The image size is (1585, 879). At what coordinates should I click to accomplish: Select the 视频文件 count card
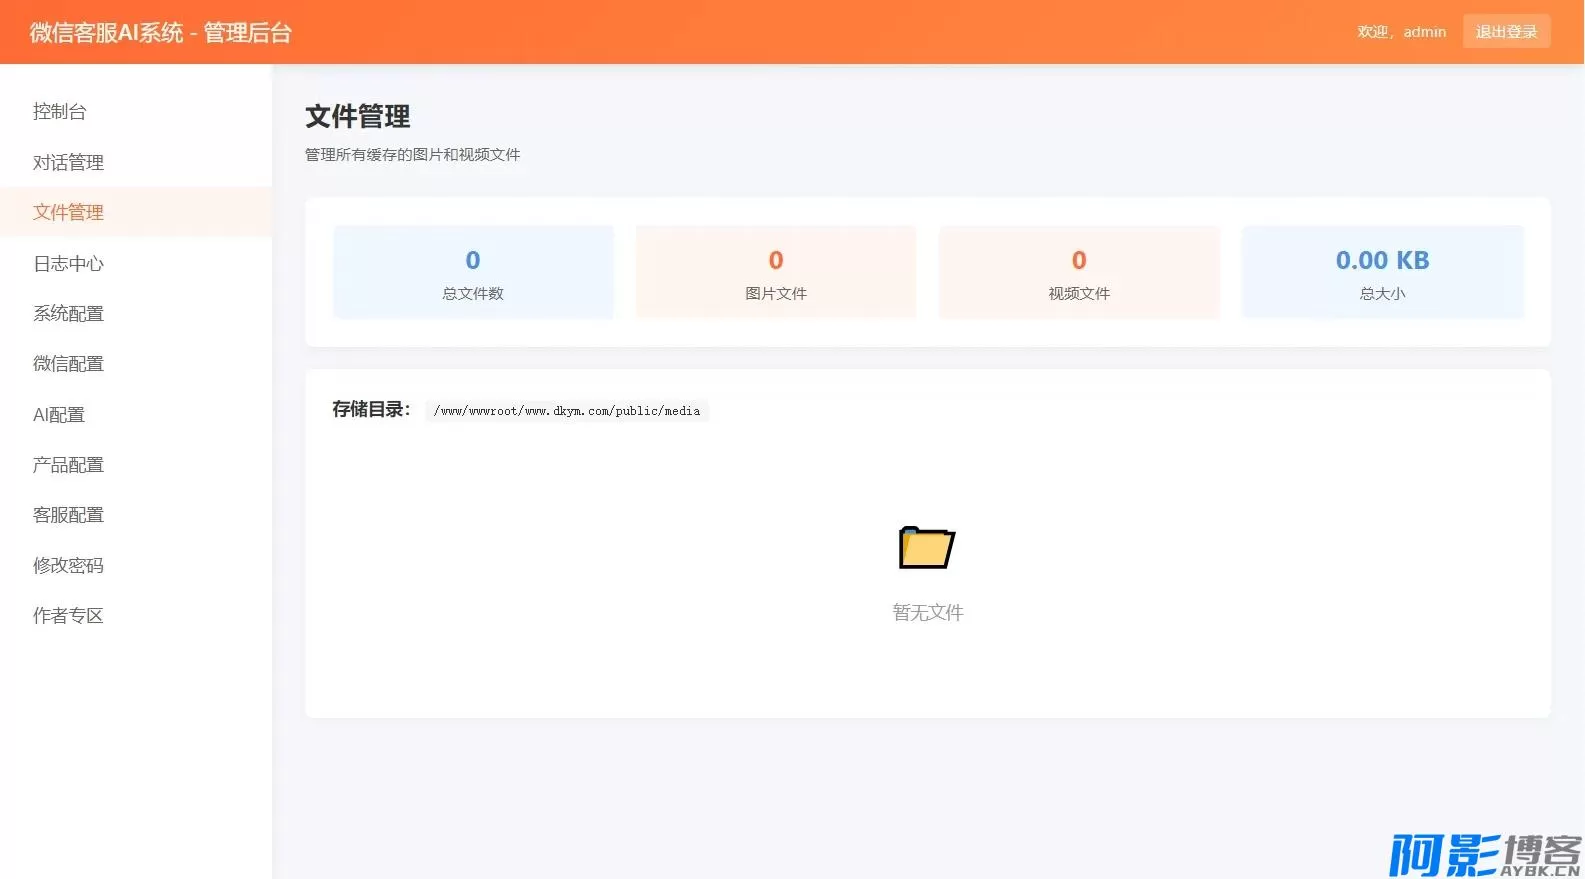(1079, 272)
